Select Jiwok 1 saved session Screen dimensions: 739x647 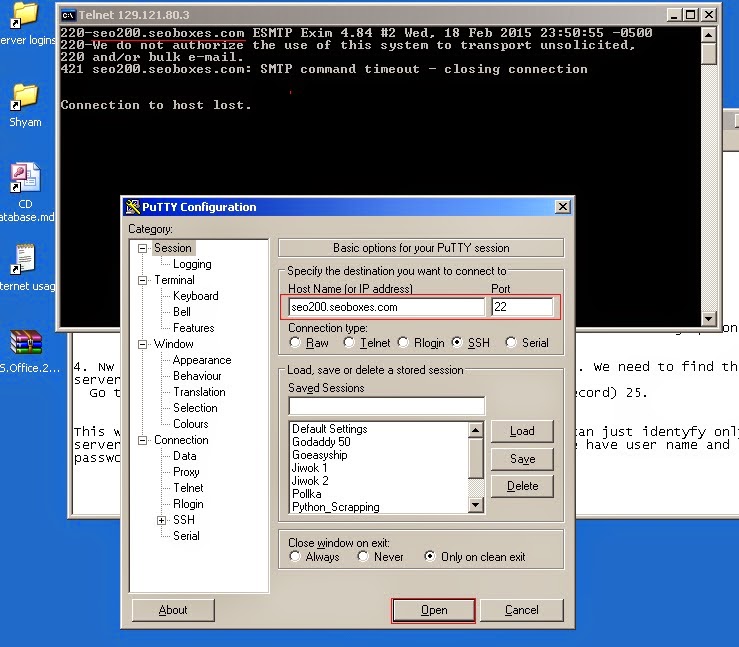pyautogui.click(x=310, y=468)
